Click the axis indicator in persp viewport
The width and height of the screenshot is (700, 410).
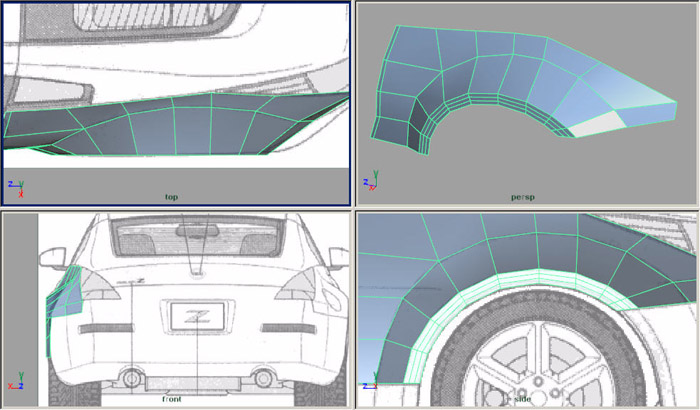coord(370,184)
